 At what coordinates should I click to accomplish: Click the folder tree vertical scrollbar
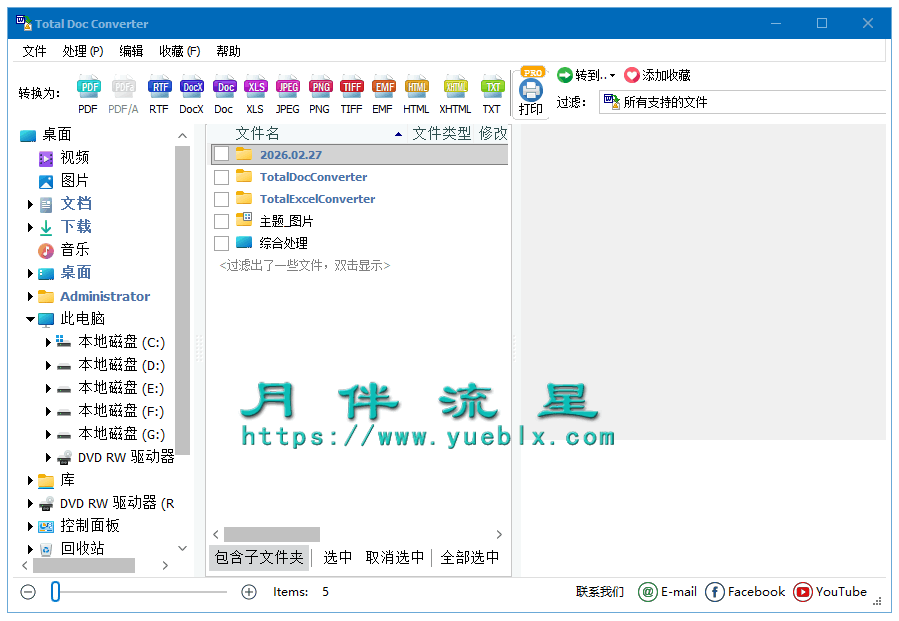(182, 301)
